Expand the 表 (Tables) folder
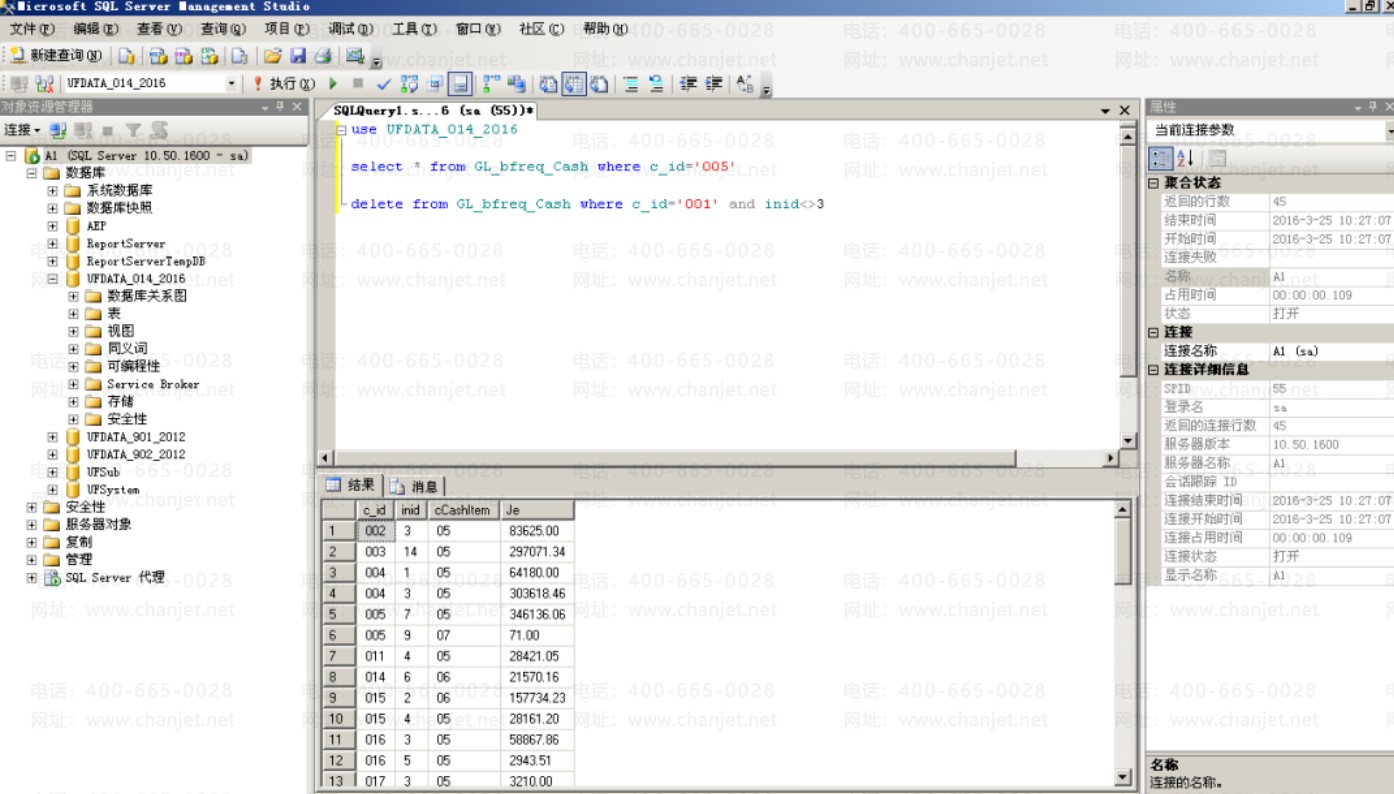Screen dimensions: 1394x794 point(74,314)
